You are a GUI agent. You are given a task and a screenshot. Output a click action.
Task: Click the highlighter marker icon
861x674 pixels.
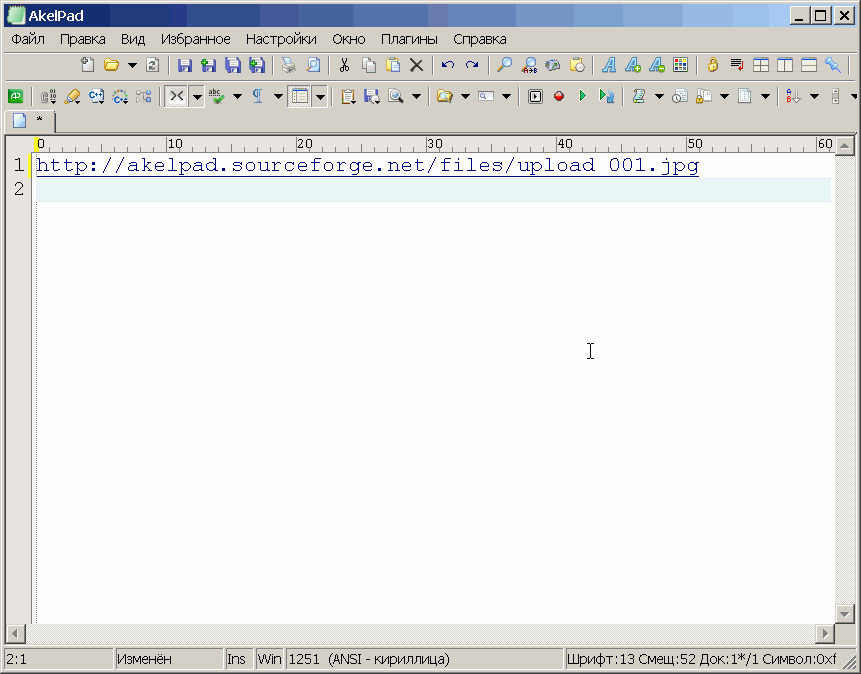(x=72, y=97)
